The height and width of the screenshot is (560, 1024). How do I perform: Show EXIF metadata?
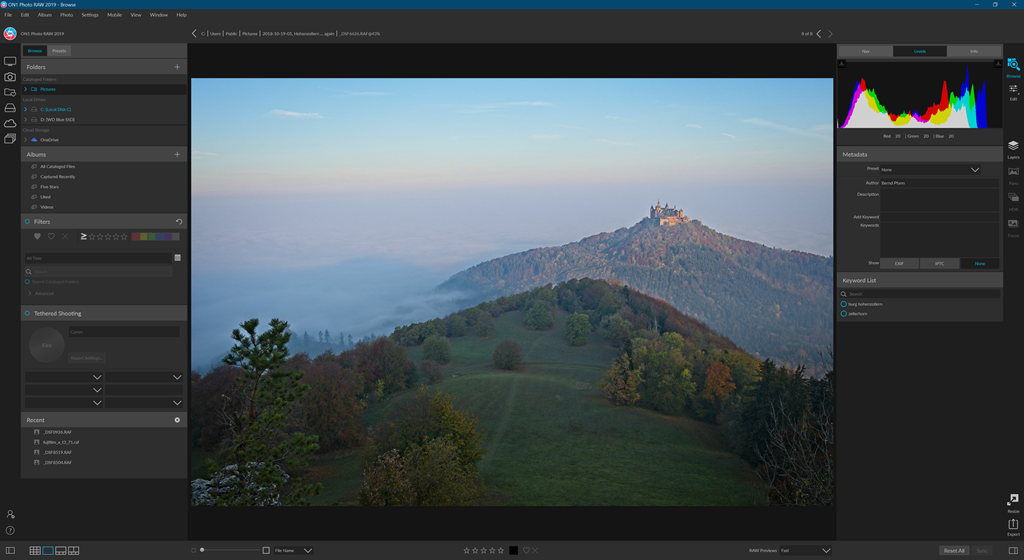point(899,264)
